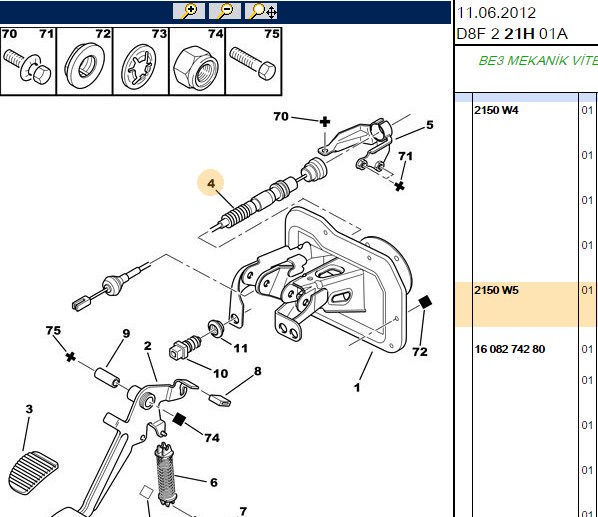This screenshot has height=517, width=598.
Task: Click the zoom out magnifier icon
Action: point(225,11)
